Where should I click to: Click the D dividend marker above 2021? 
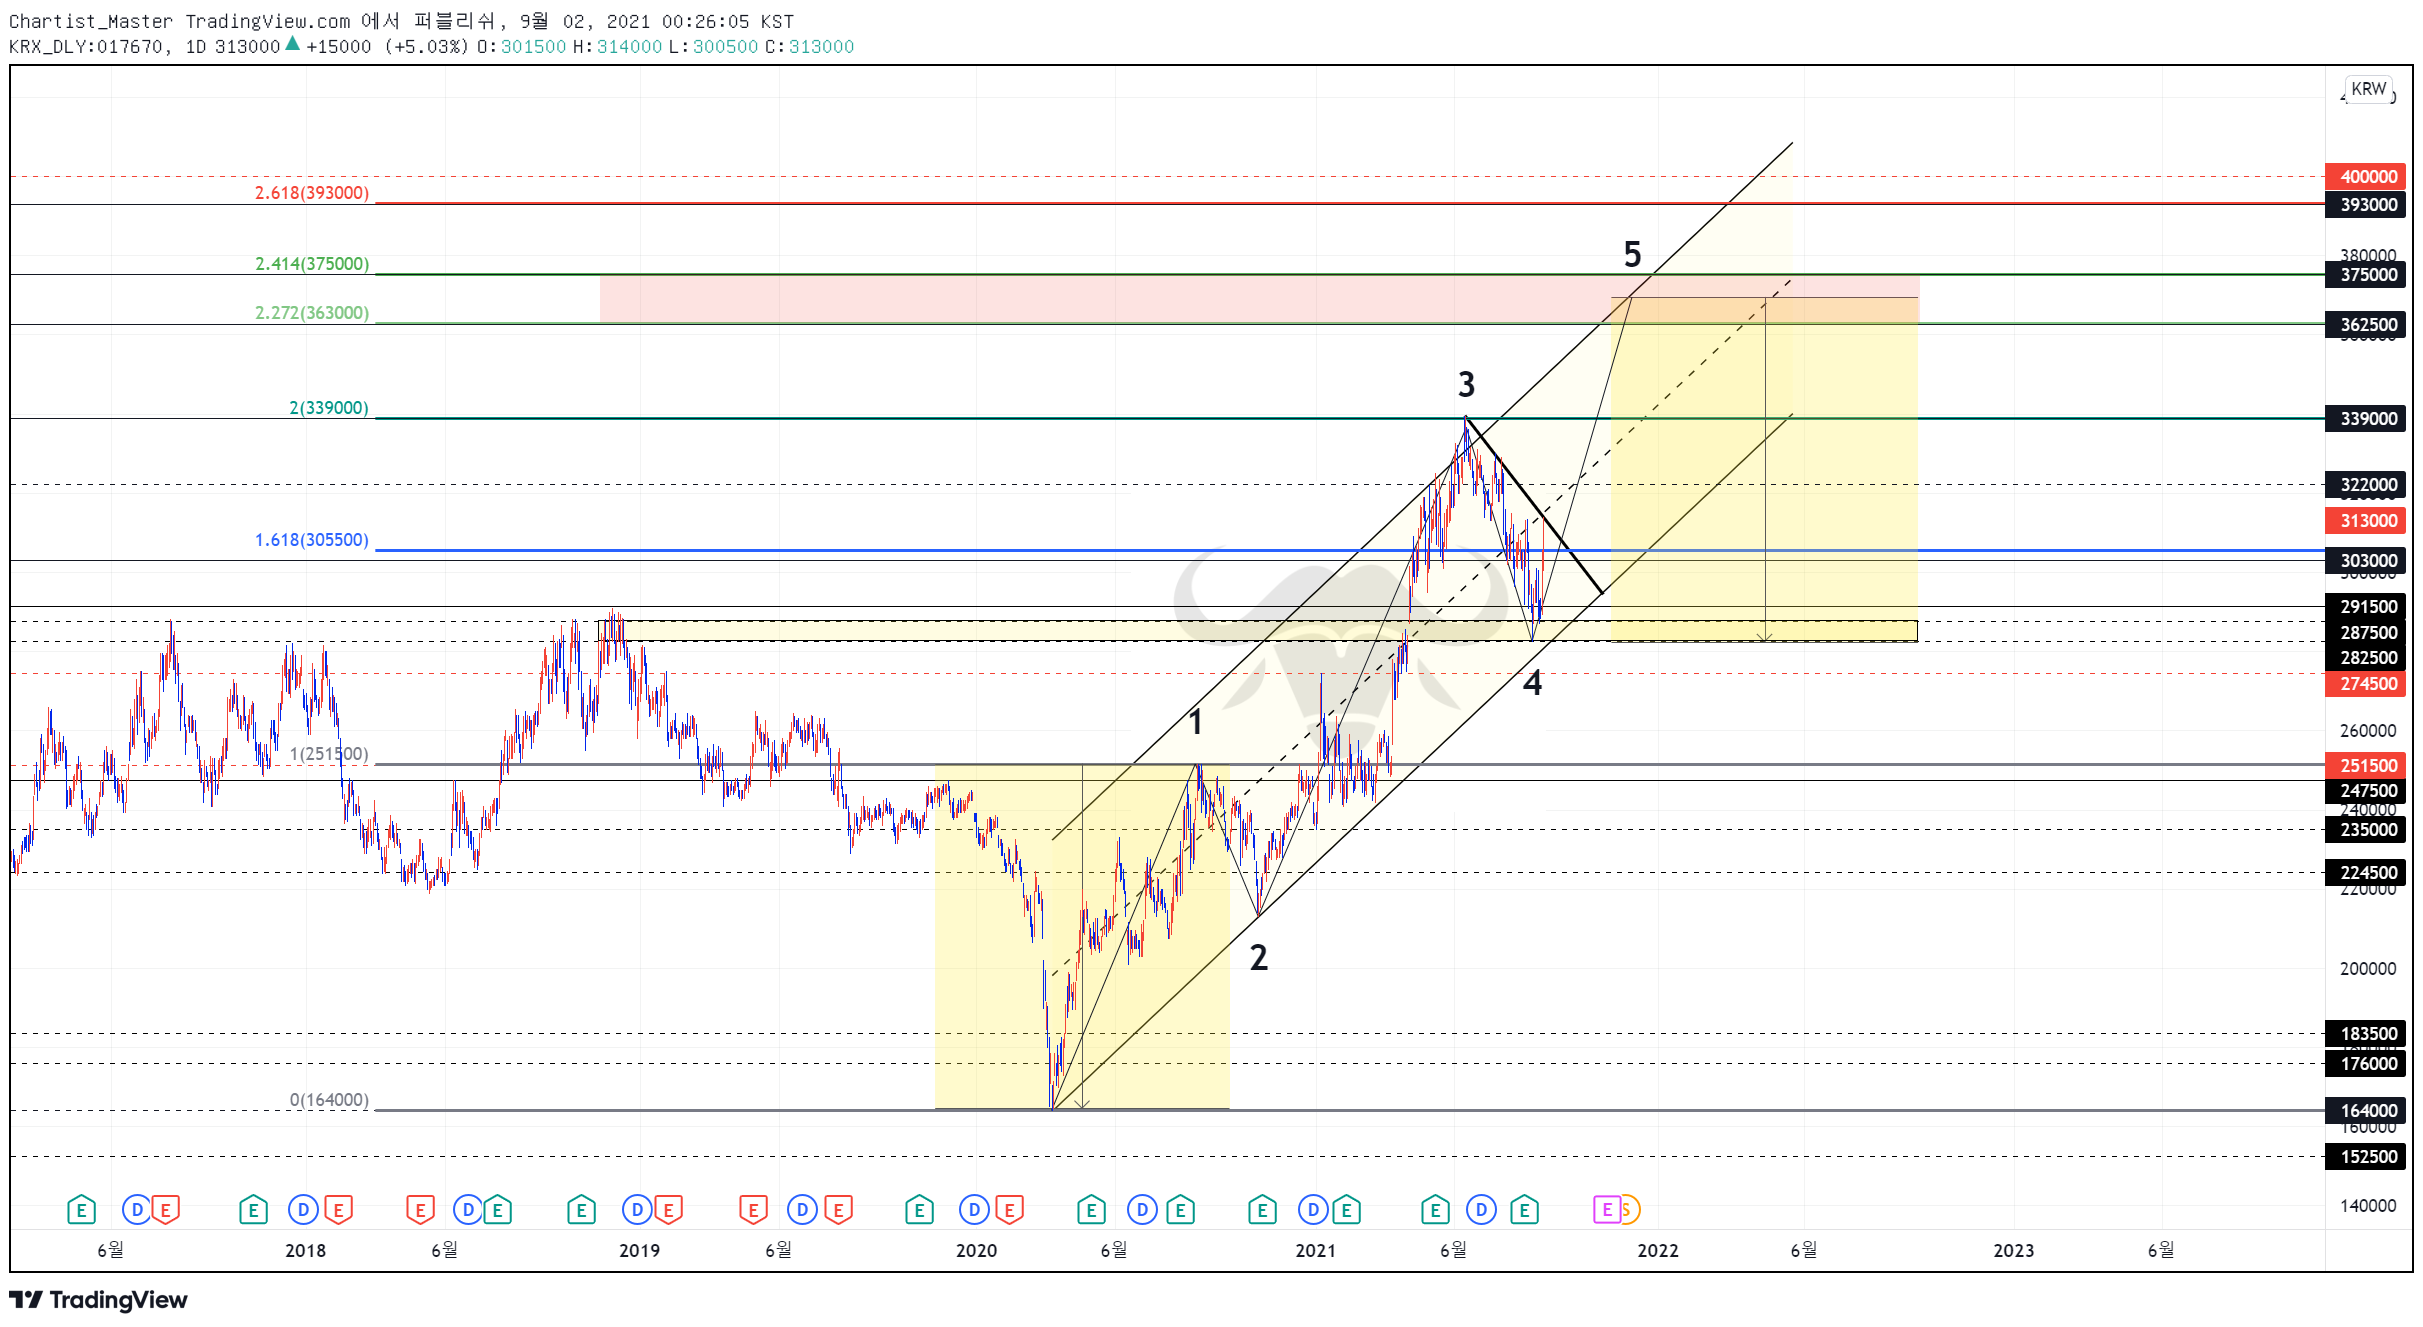pos(1313,1210)
